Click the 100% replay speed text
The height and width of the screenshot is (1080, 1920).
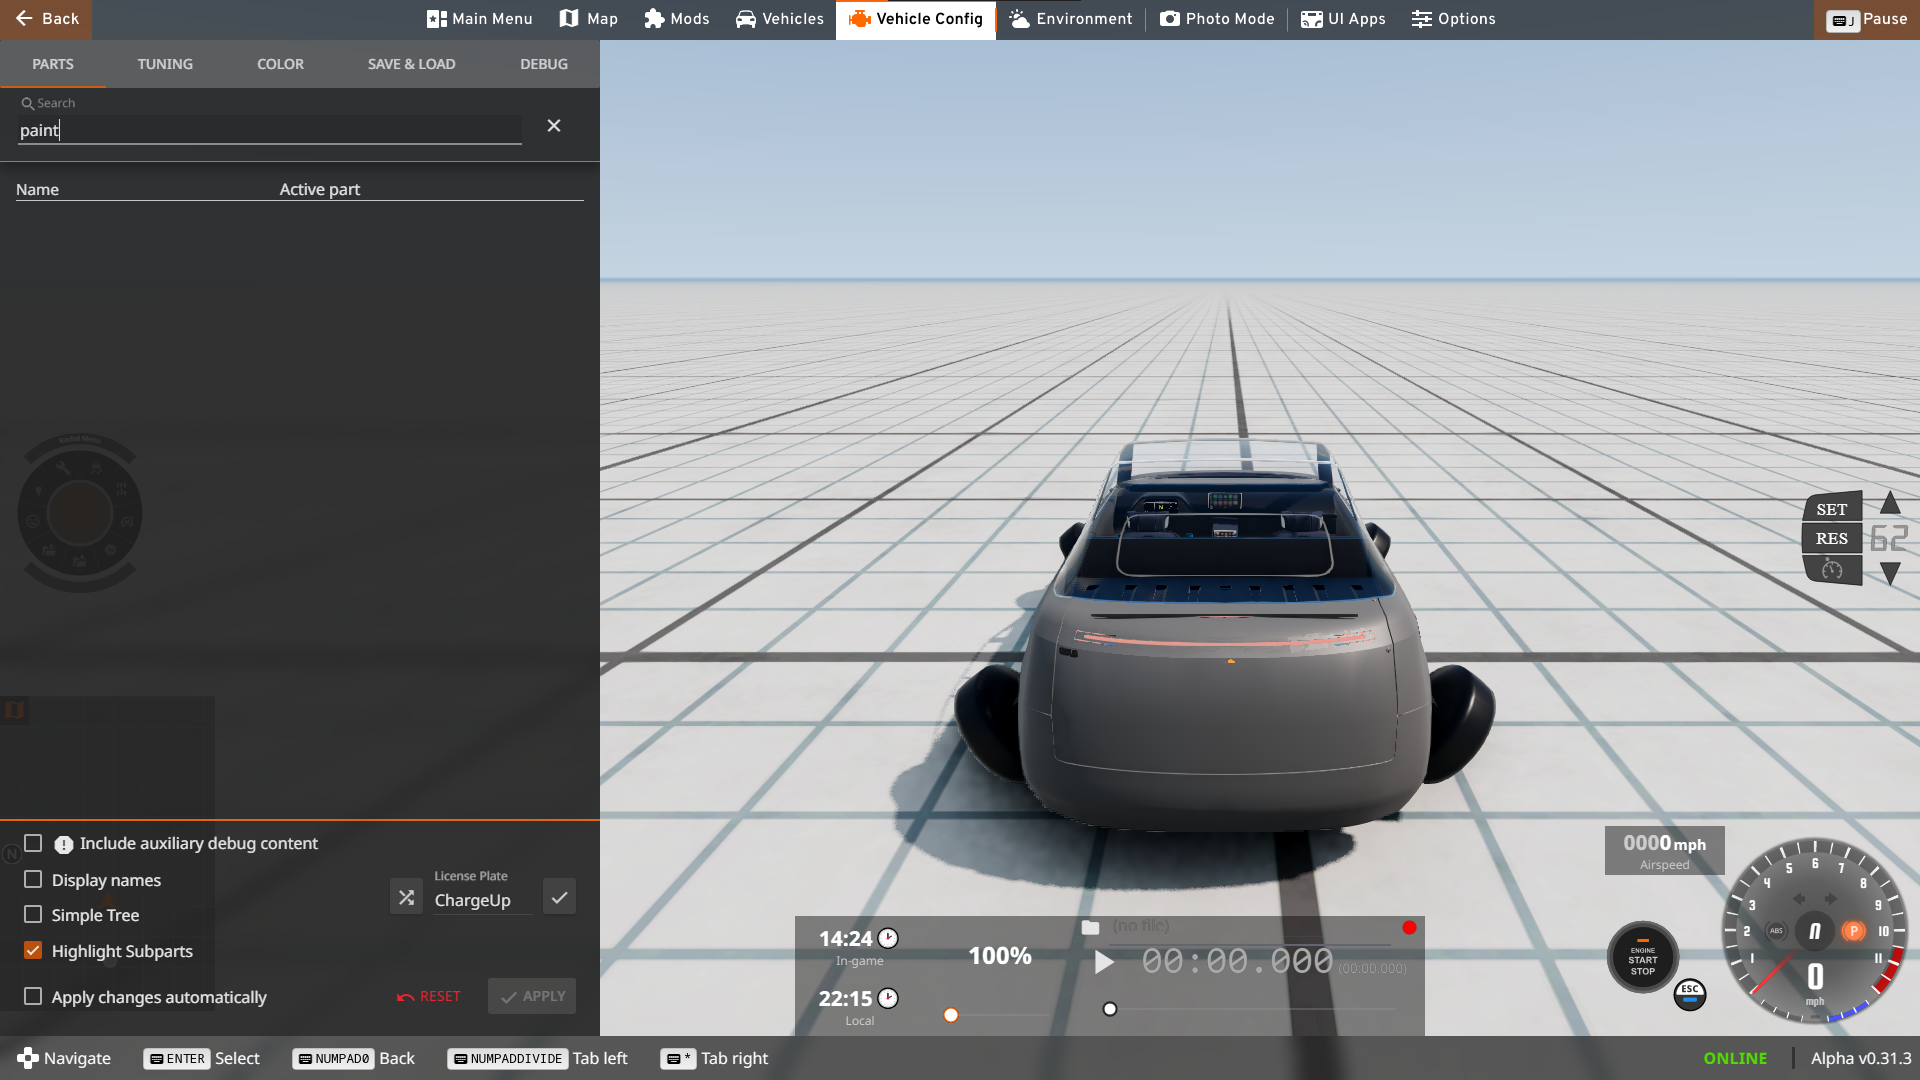(1000, 956)
